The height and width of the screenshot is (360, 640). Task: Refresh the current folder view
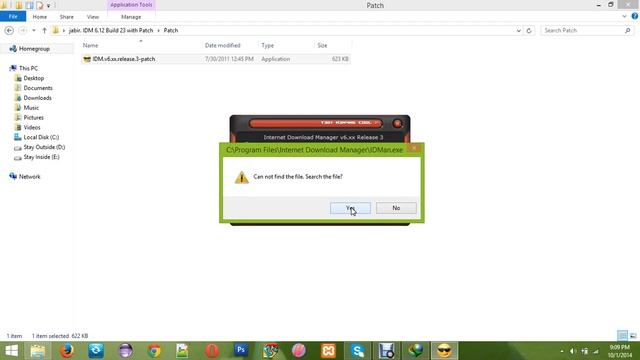point(529,31)
